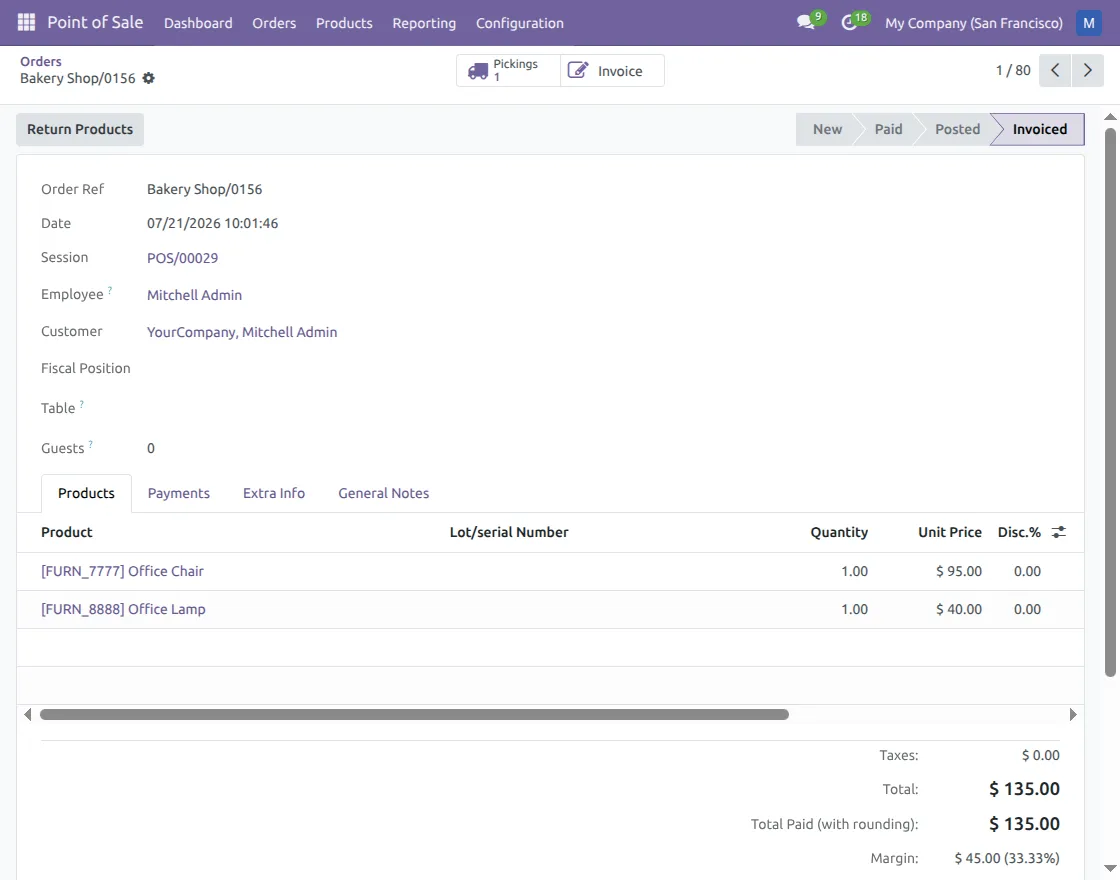This screenshot has height=880, width=1120.
Task: Open the Orders menu
Action: [274, 23]
